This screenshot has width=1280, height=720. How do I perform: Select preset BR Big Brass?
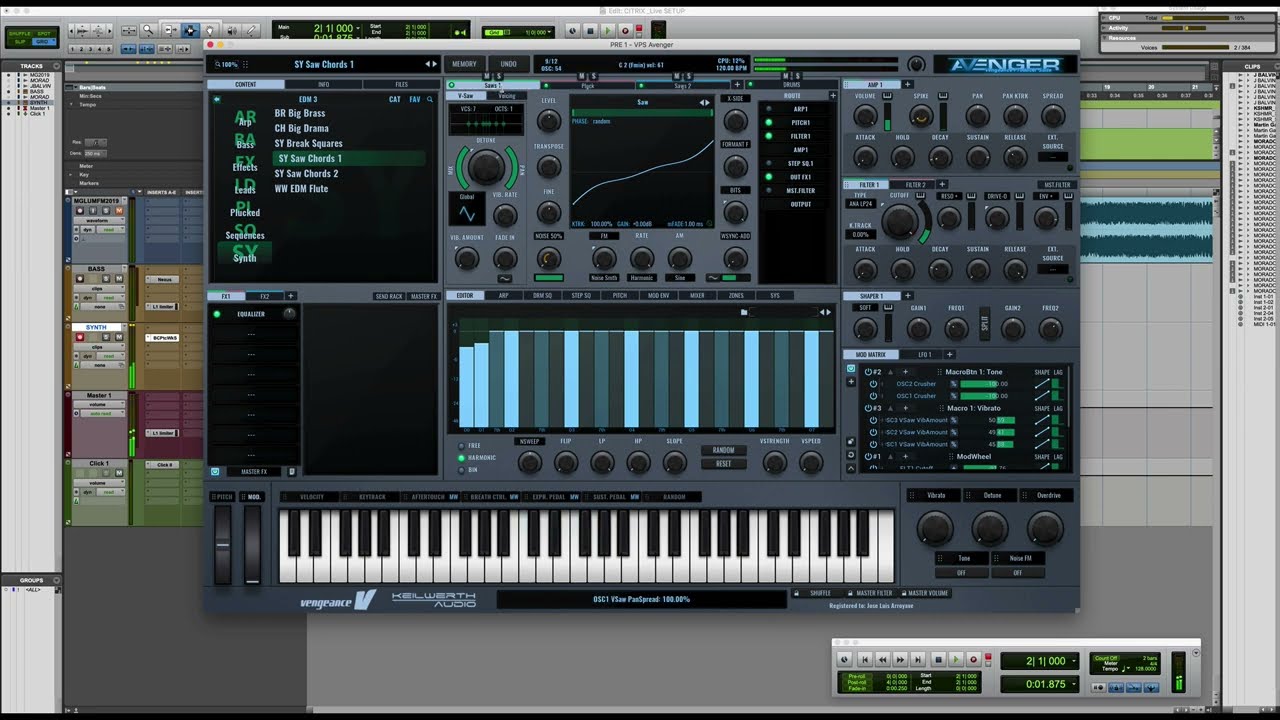[x=300, y=113]
